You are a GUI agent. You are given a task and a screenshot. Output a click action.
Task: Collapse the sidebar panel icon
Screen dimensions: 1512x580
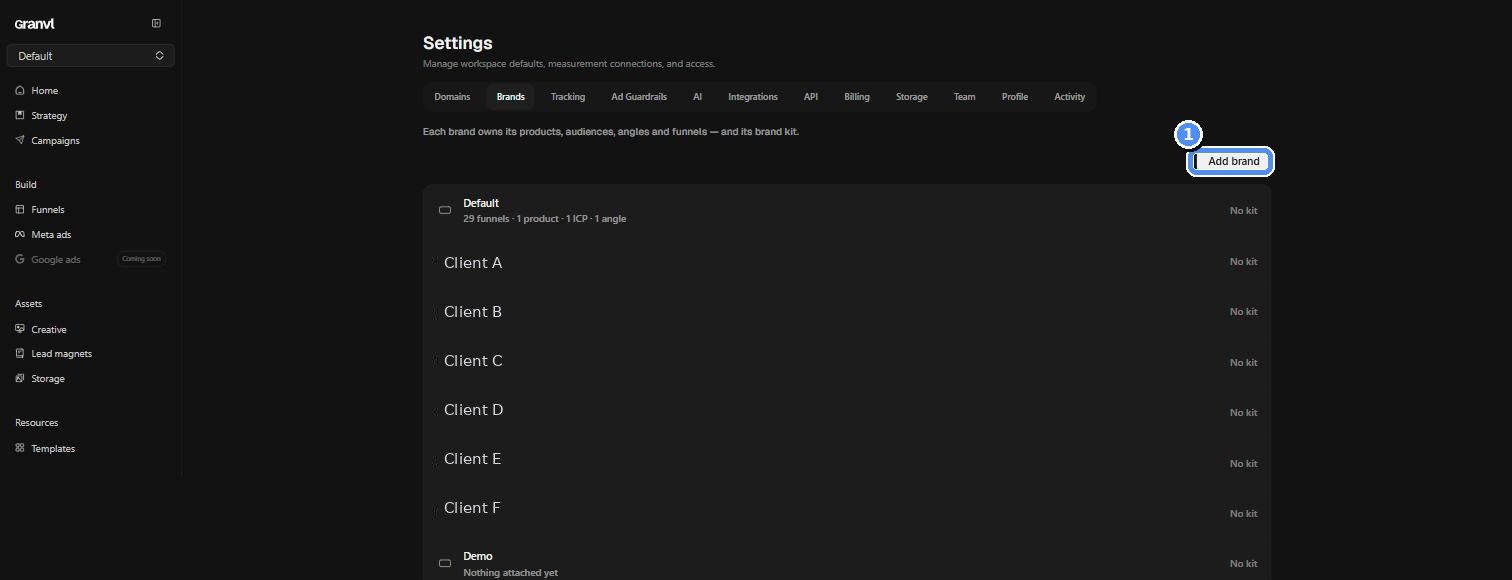(x=156, y=23)
